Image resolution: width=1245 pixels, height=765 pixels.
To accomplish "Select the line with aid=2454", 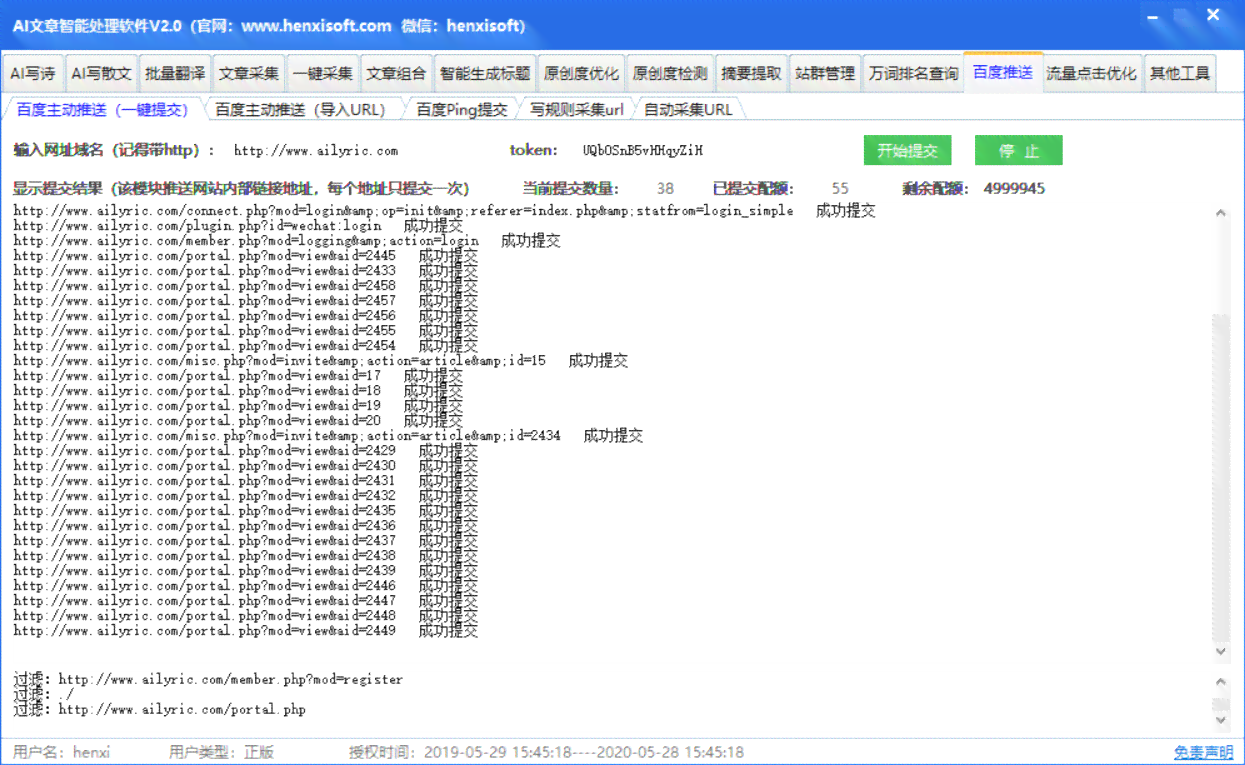I will (x=246, y=346).
